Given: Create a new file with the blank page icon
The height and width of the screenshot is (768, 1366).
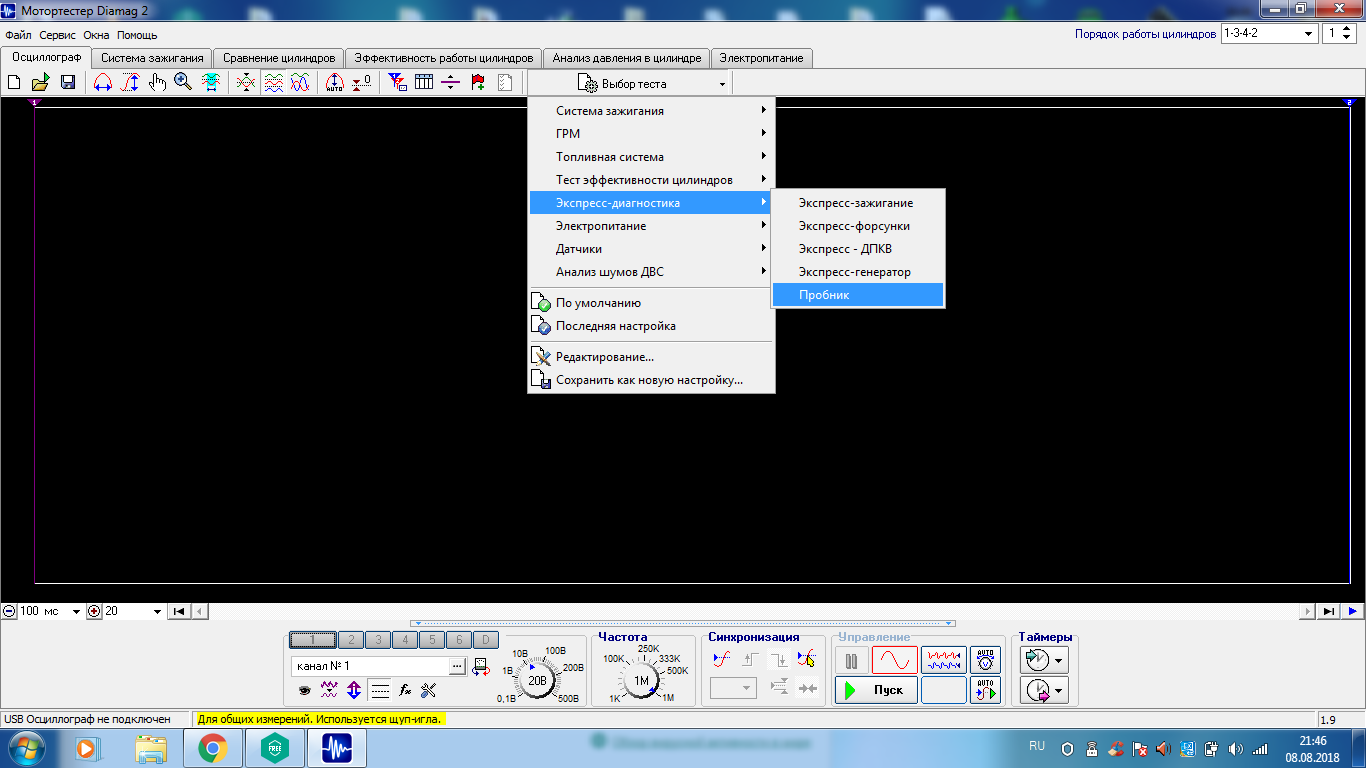Looking at the screenshot, I should [x=14, y=83].
